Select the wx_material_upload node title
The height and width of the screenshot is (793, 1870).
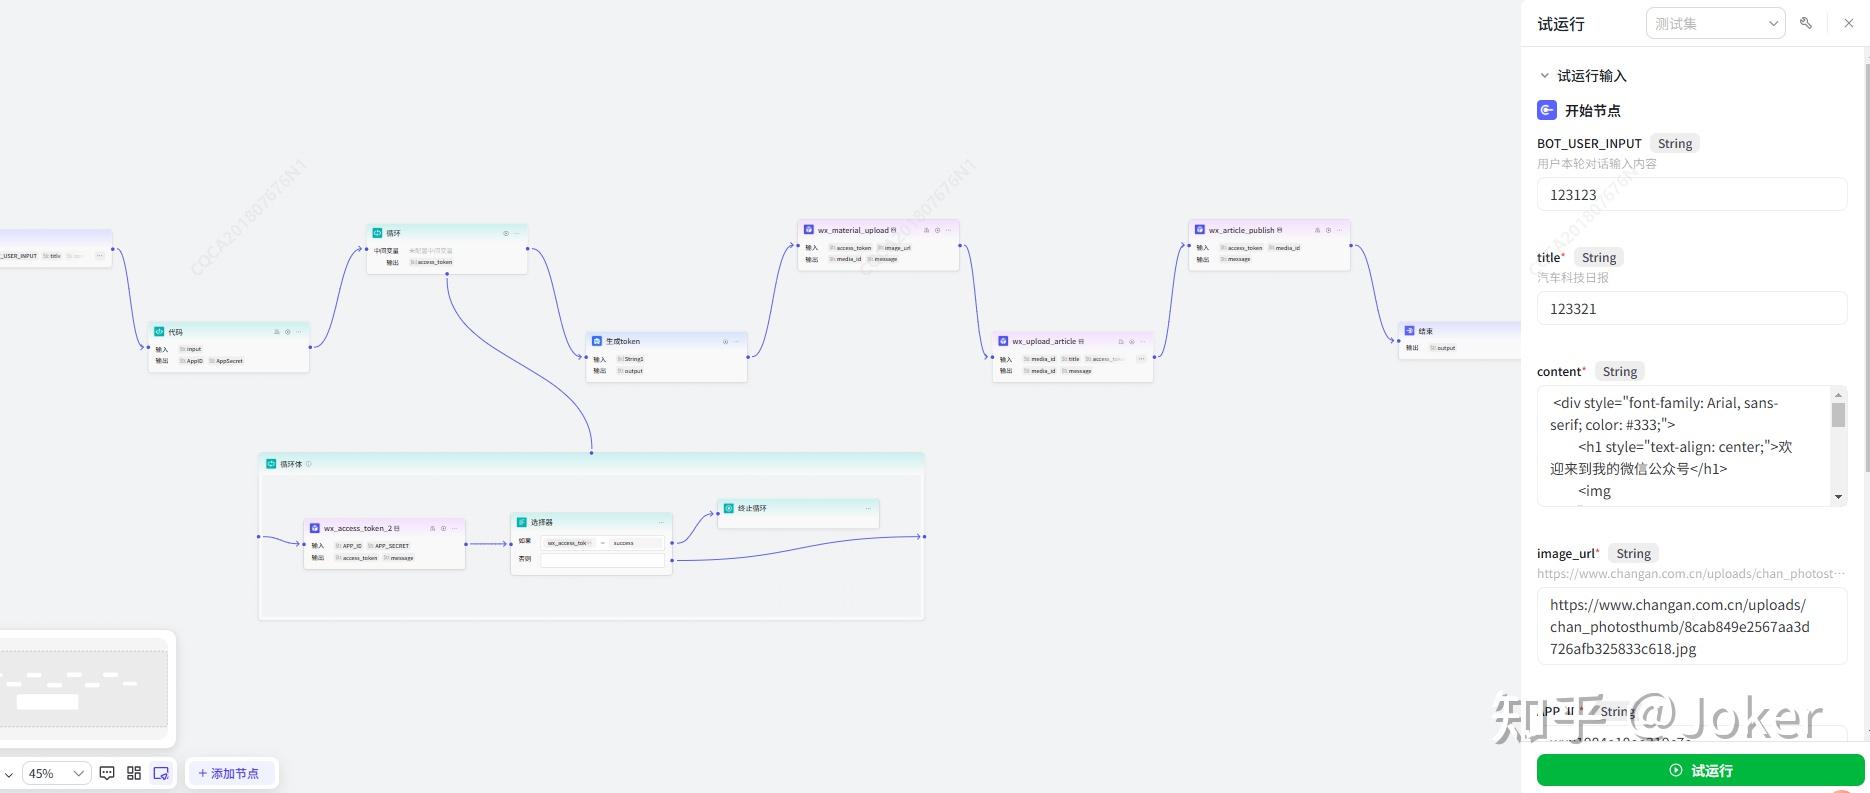pyautogui.click(x=853, y=230)
